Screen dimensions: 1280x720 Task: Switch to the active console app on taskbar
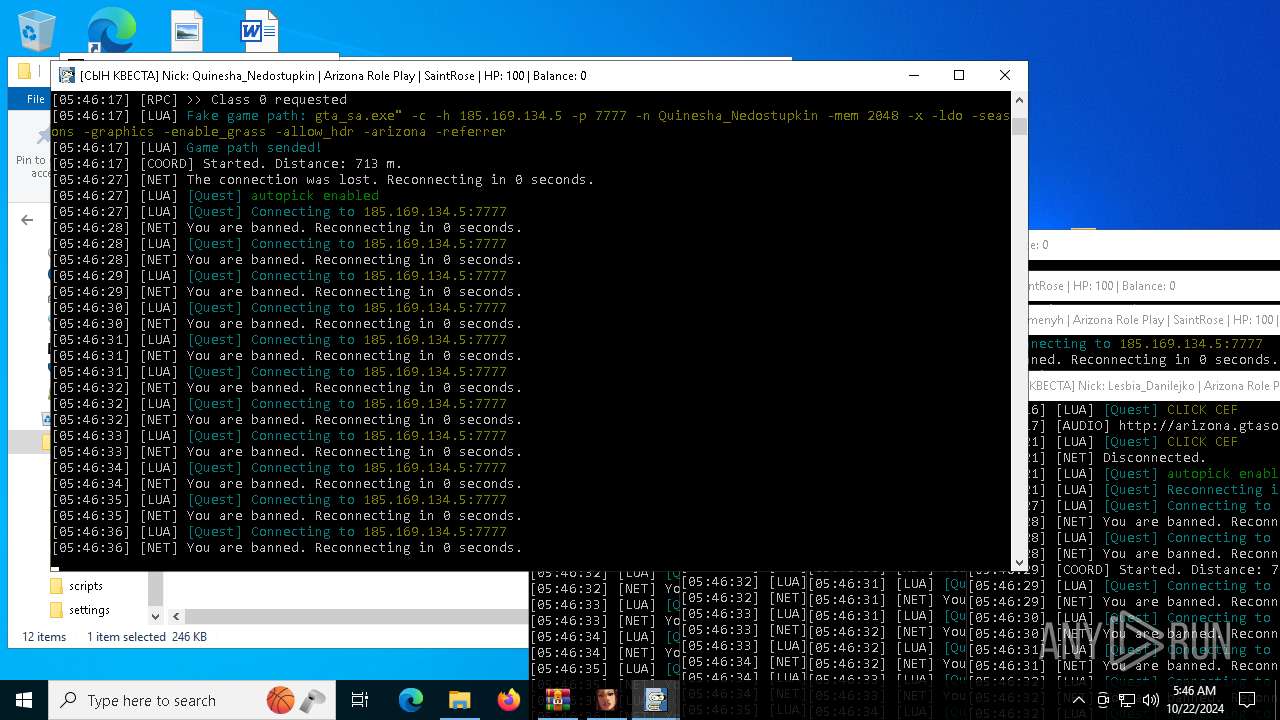655,700
